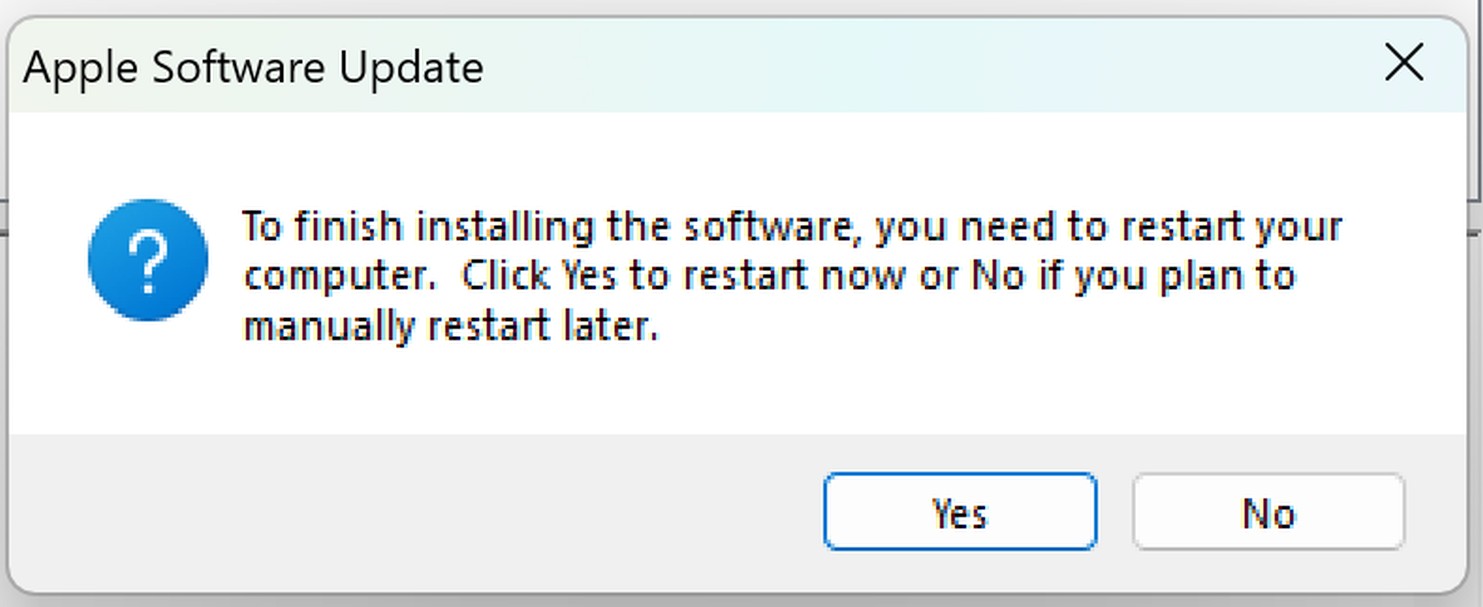This screenshot has height=607, width=1483.
Task: Click the word 'Apple' in the title bar
Action: (81, 68)
